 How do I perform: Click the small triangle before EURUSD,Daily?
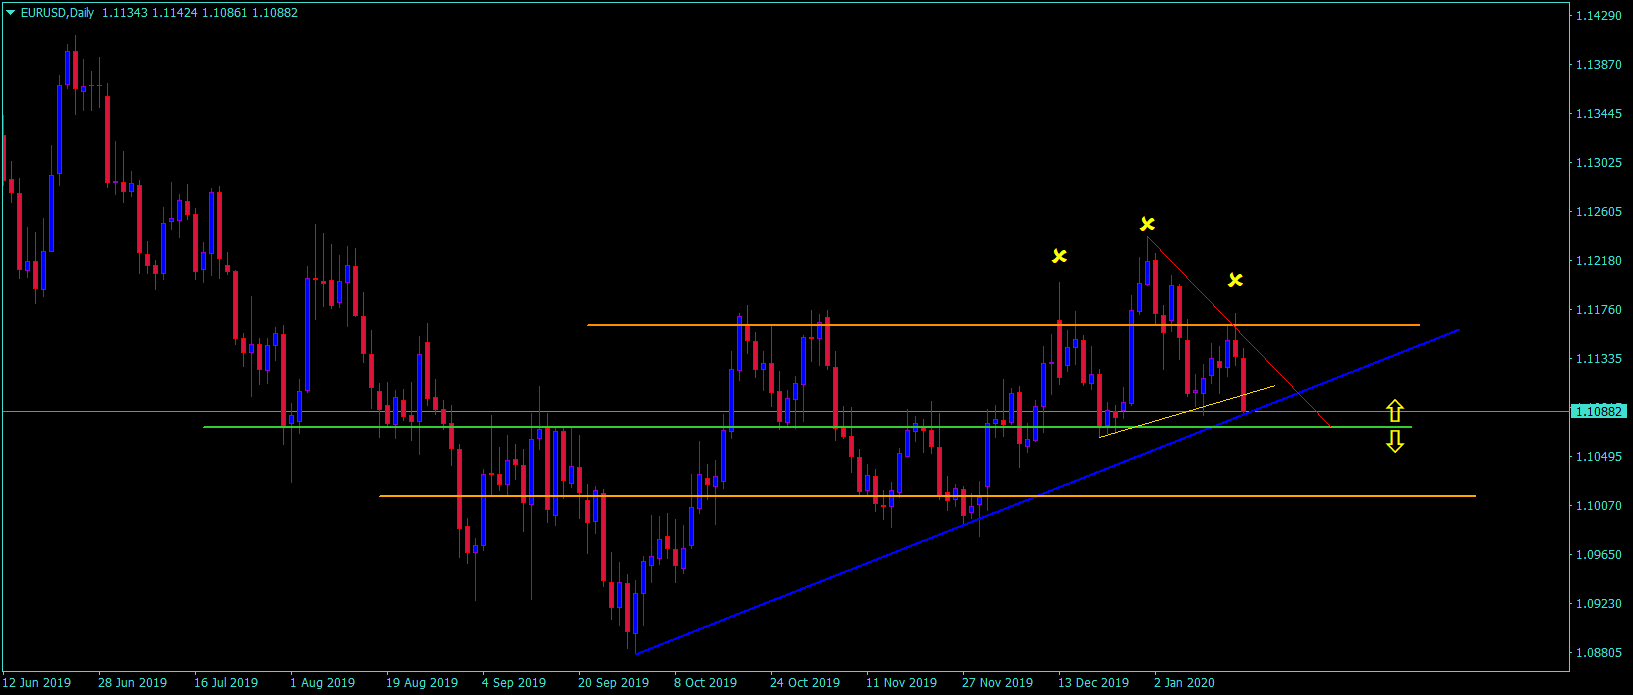[x=11, y=13]
